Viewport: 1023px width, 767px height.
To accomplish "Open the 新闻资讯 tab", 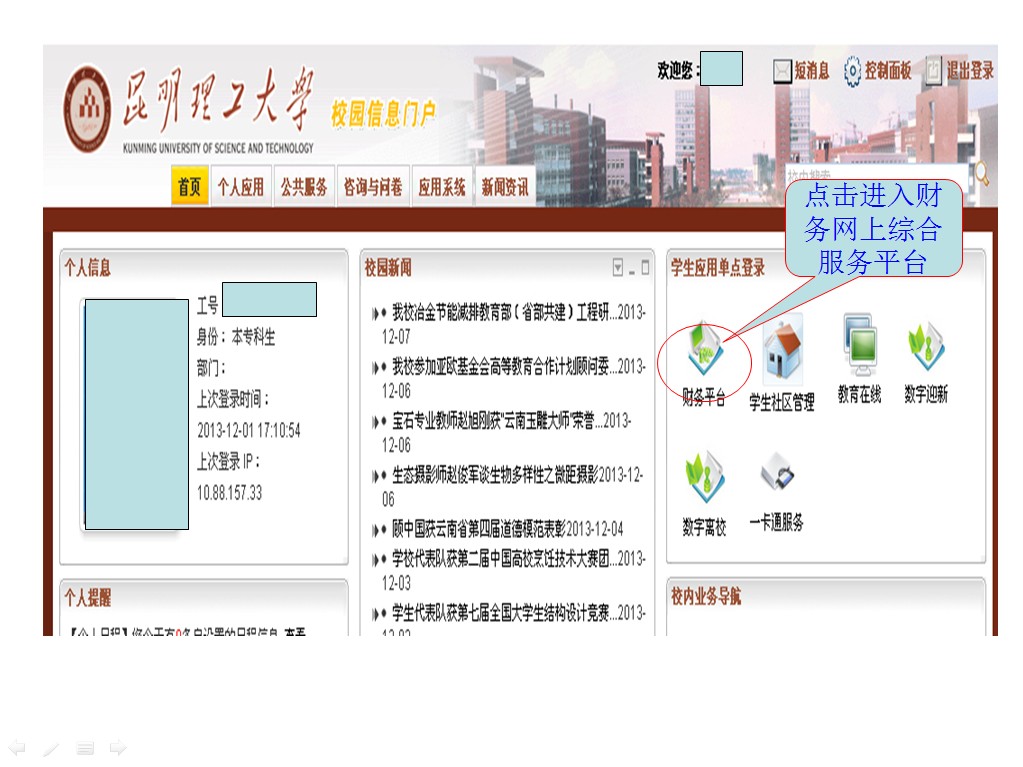I will 505,187.
